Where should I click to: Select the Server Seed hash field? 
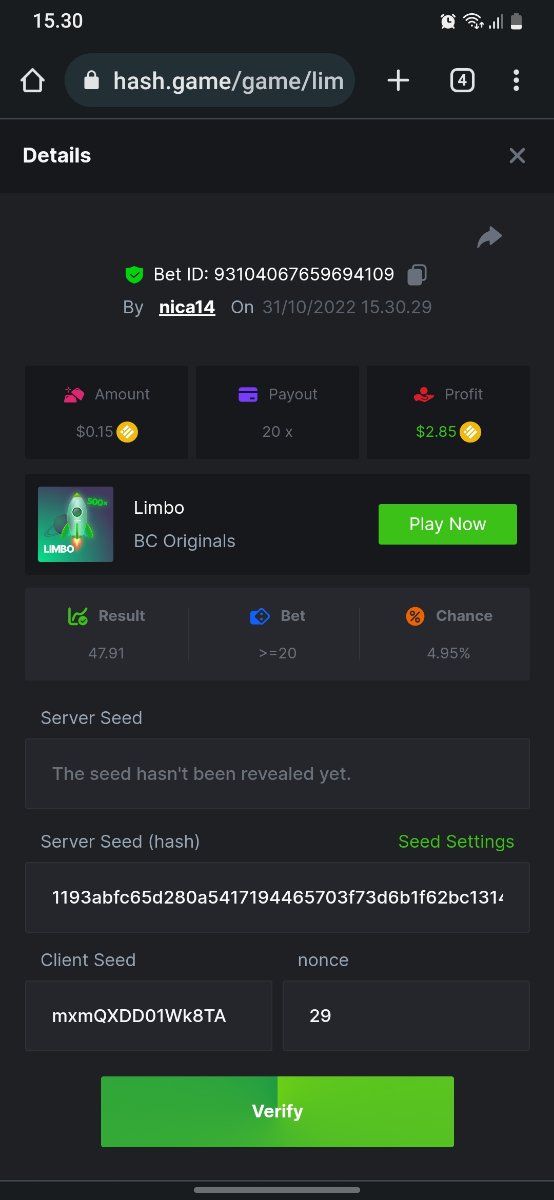point(277,898)
